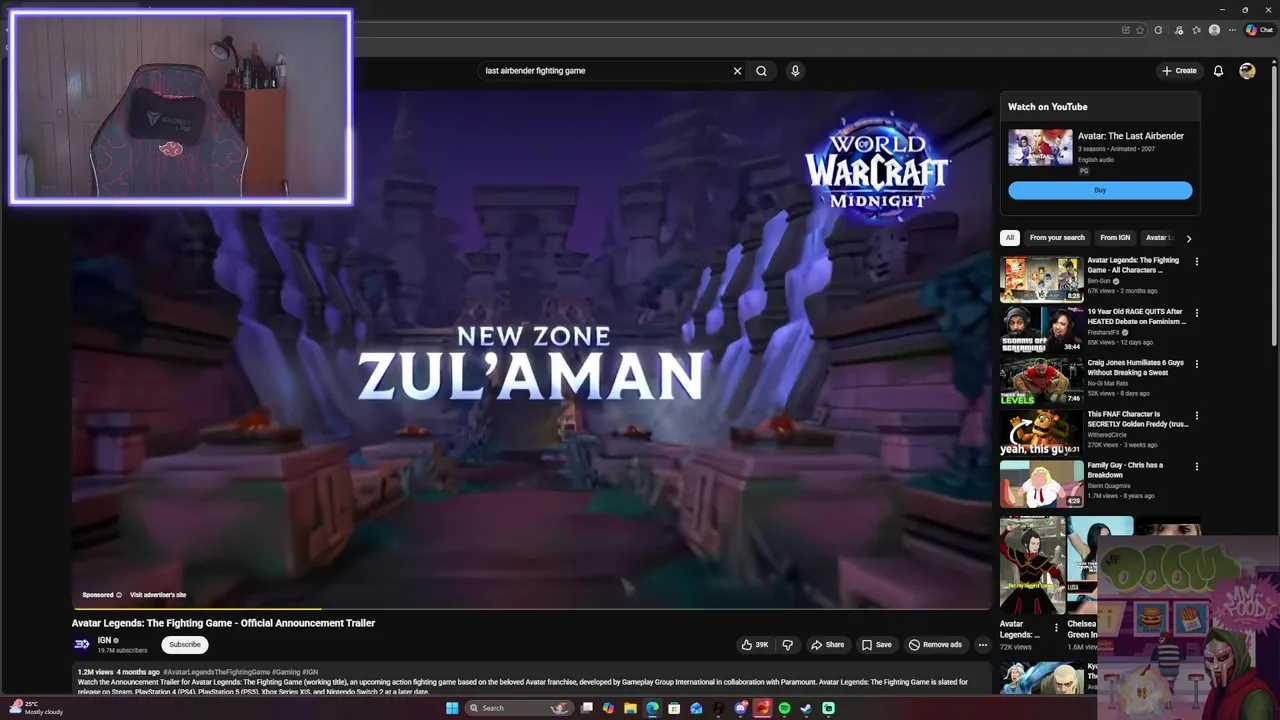
Task: Open Steam from the taskbar
Action: [x=806, y=708]
